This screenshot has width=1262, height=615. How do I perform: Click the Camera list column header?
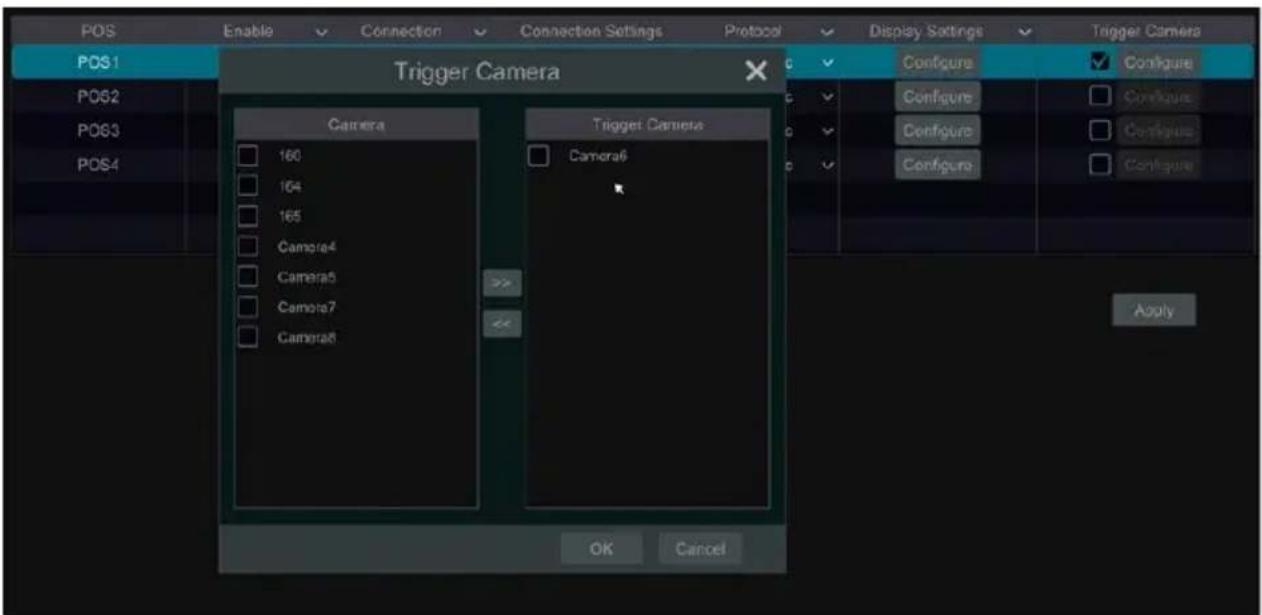tap(356, 125)
